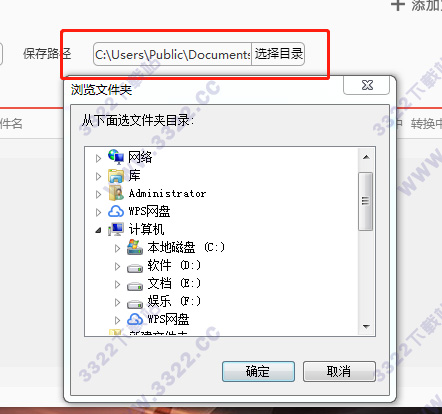Viewport: 442px width, 414px height.
Task: Open the 选择目录 directory chooser
Action: (x=278, y=54)
